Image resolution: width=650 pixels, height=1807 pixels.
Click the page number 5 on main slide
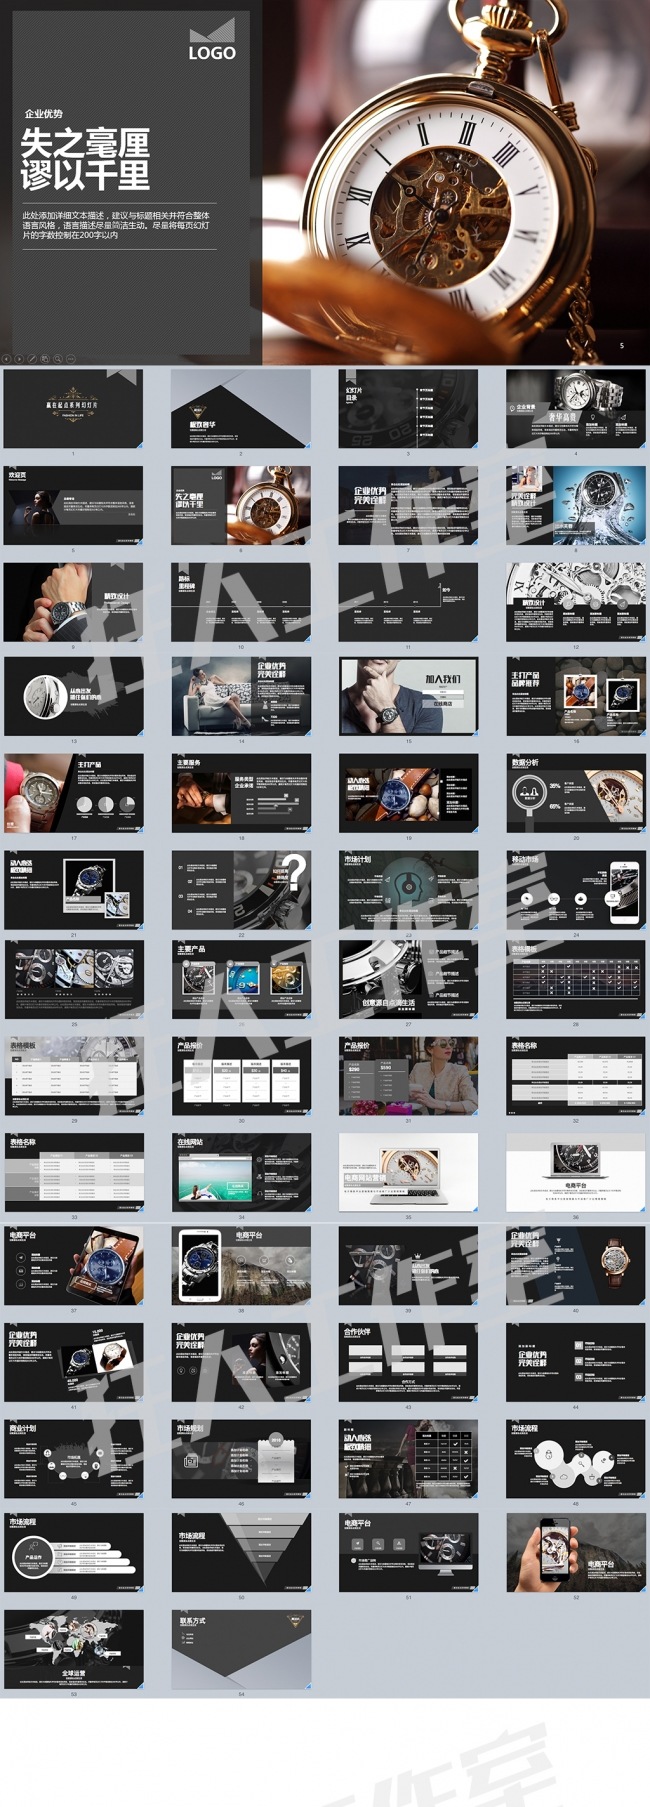pos(621,346)
